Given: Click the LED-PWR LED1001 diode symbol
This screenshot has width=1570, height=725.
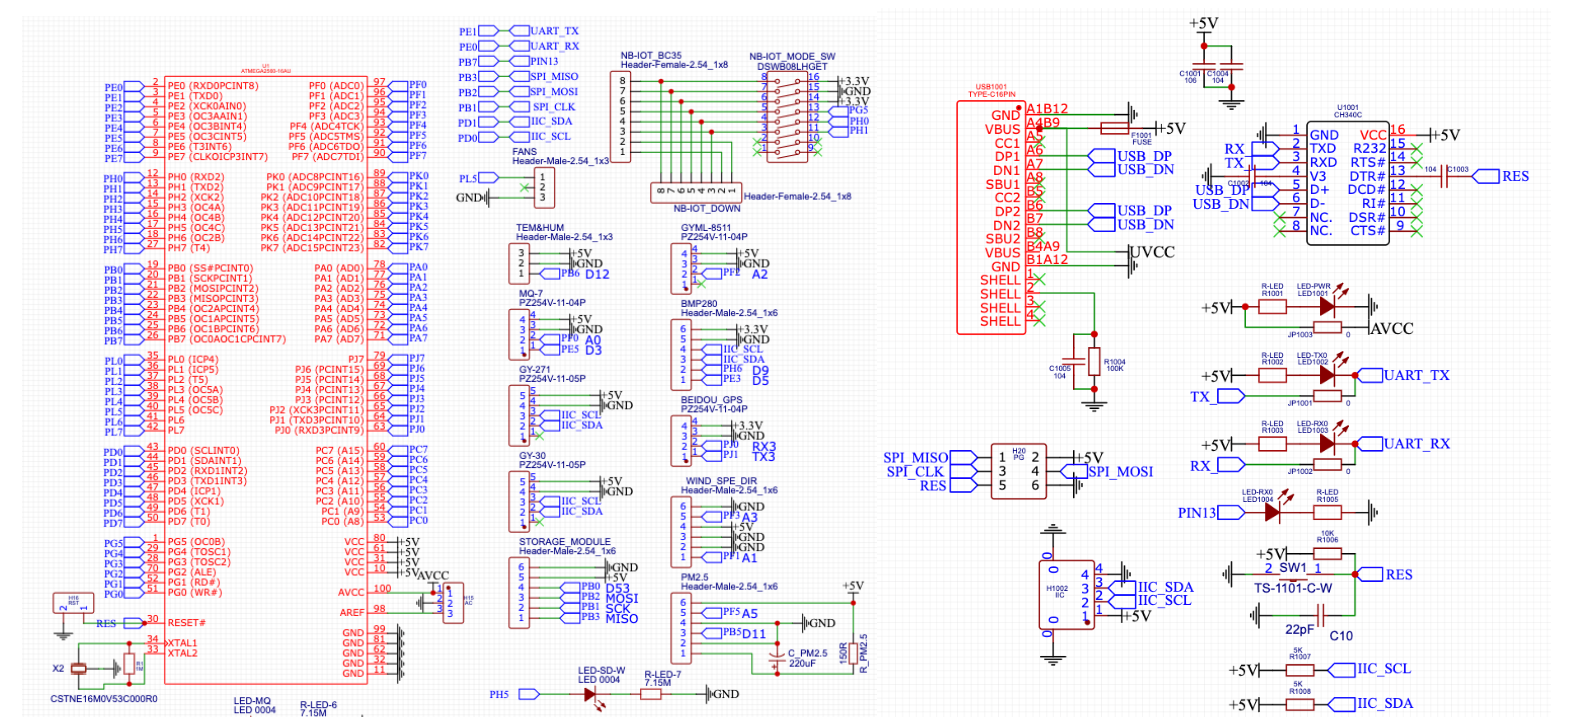Looking at the screenshot, I should (x=1327, y=307).
